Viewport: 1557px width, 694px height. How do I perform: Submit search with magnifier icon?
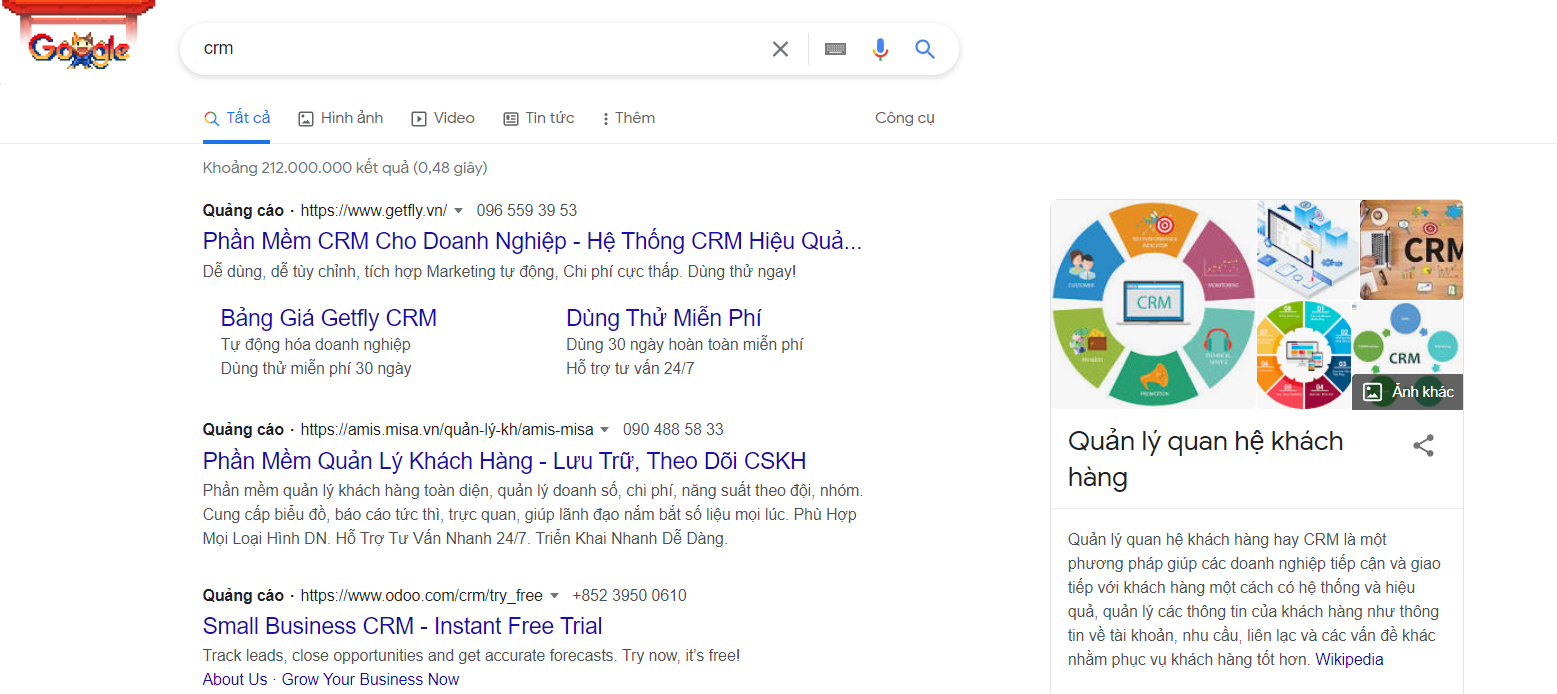[925, 49]
